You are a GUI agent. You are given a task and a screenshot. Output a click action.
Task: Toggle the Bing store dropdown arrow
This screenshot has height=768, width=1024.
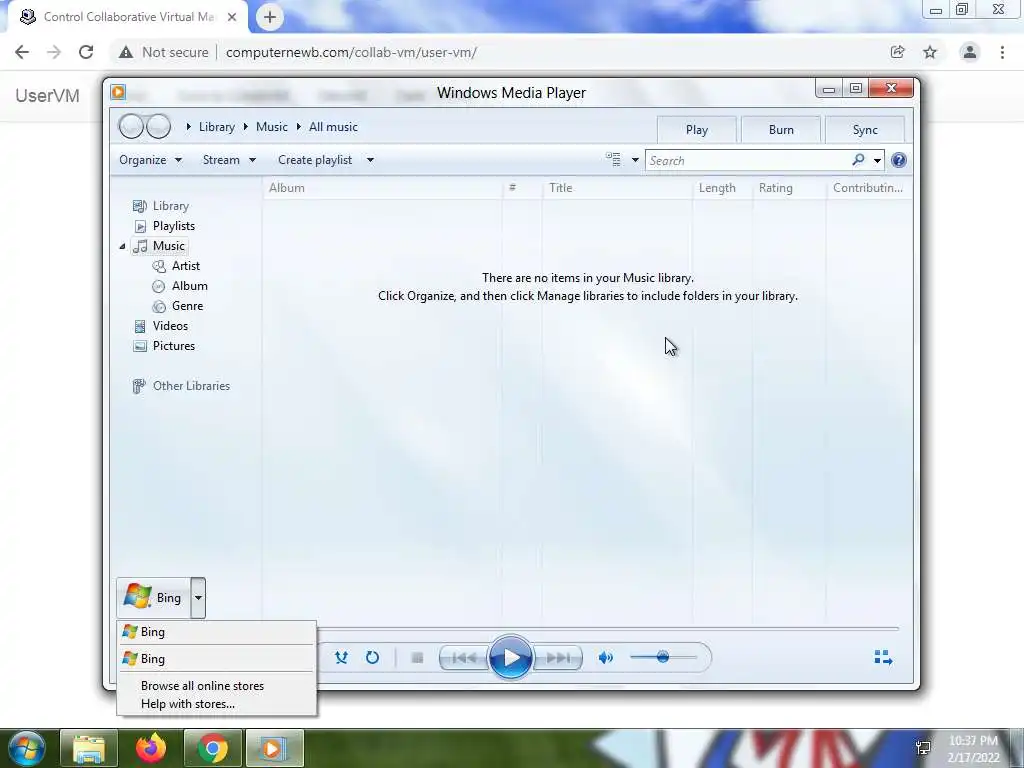tap(198, 598)
